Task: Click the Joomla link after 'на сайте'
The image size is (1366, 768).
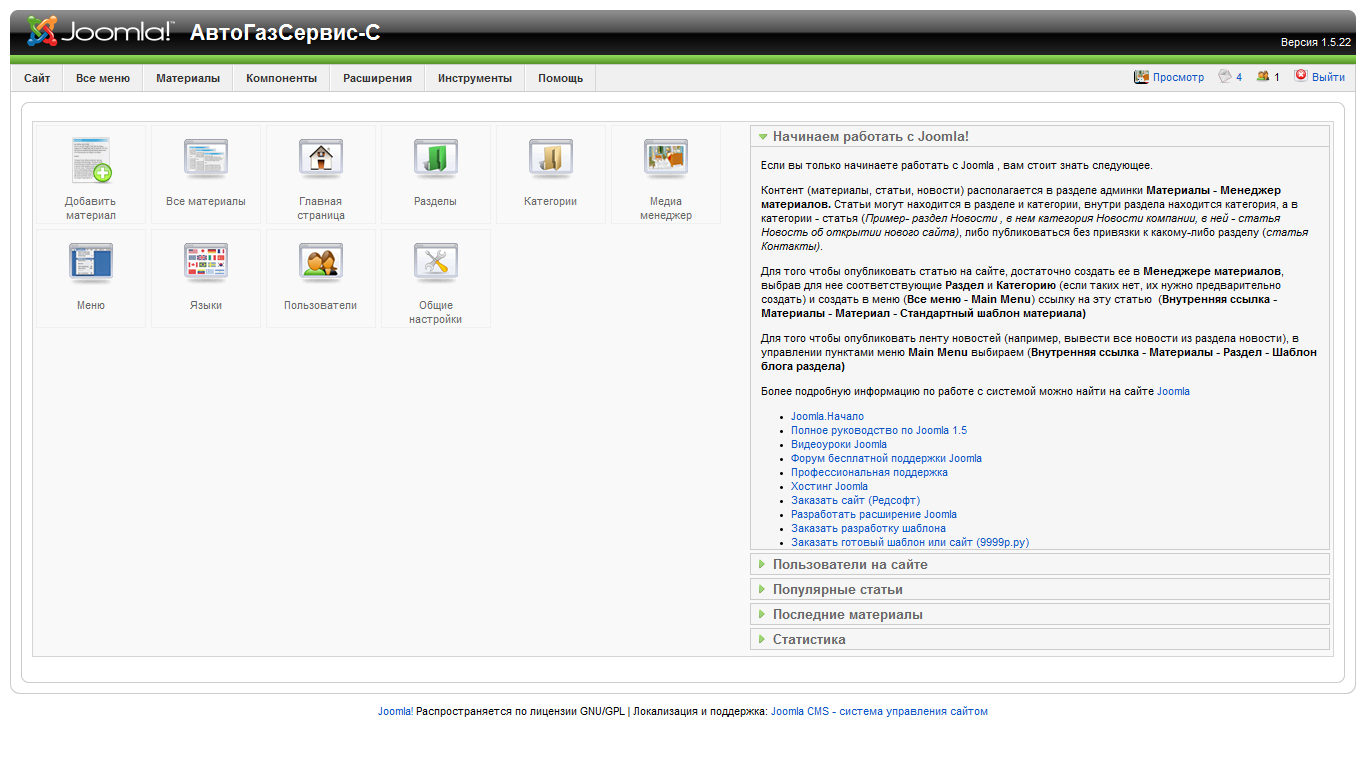Action: [1173, 391]
